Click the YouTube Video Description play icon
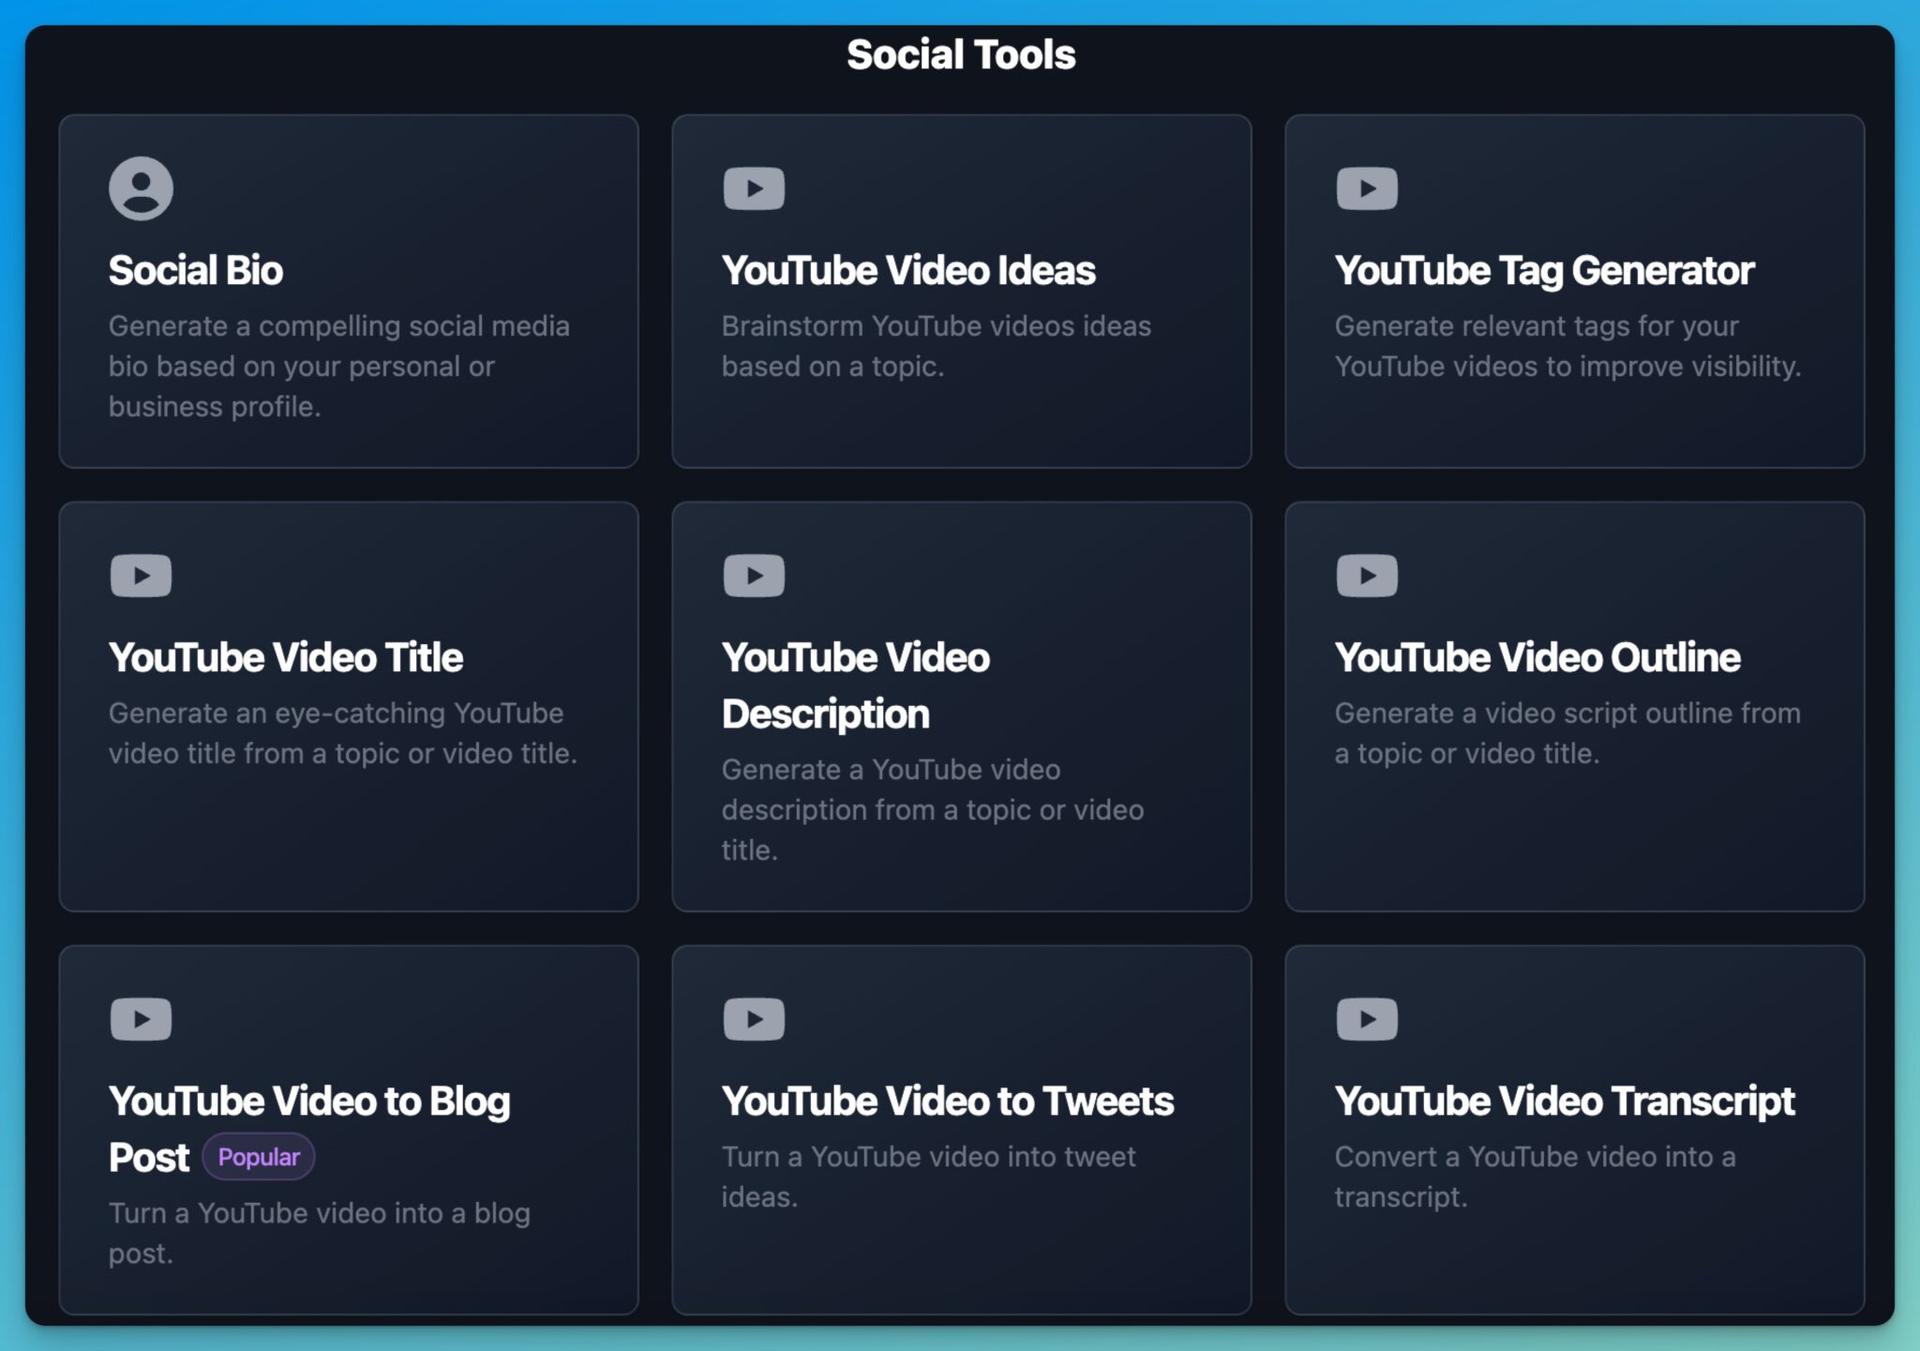Viewport: 1920px width, 1351px height. [754, 574]
